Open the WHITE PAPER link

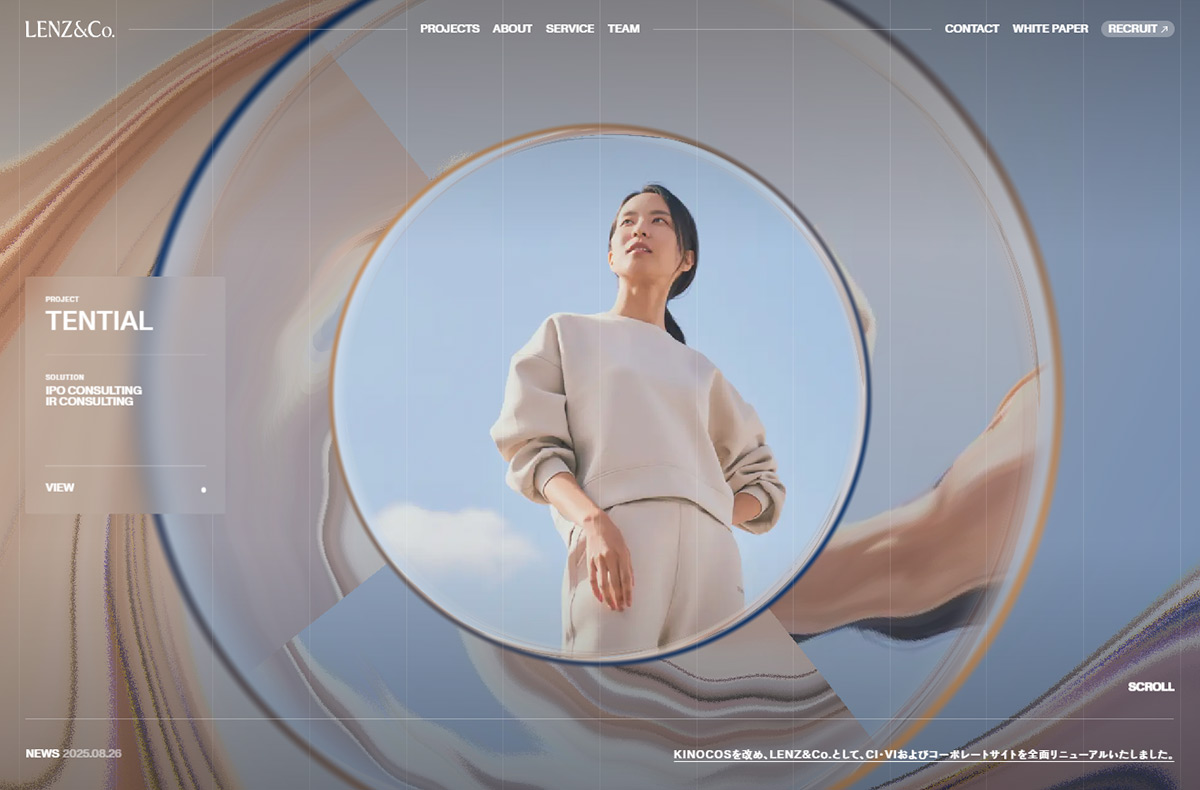pos(1050,29)
